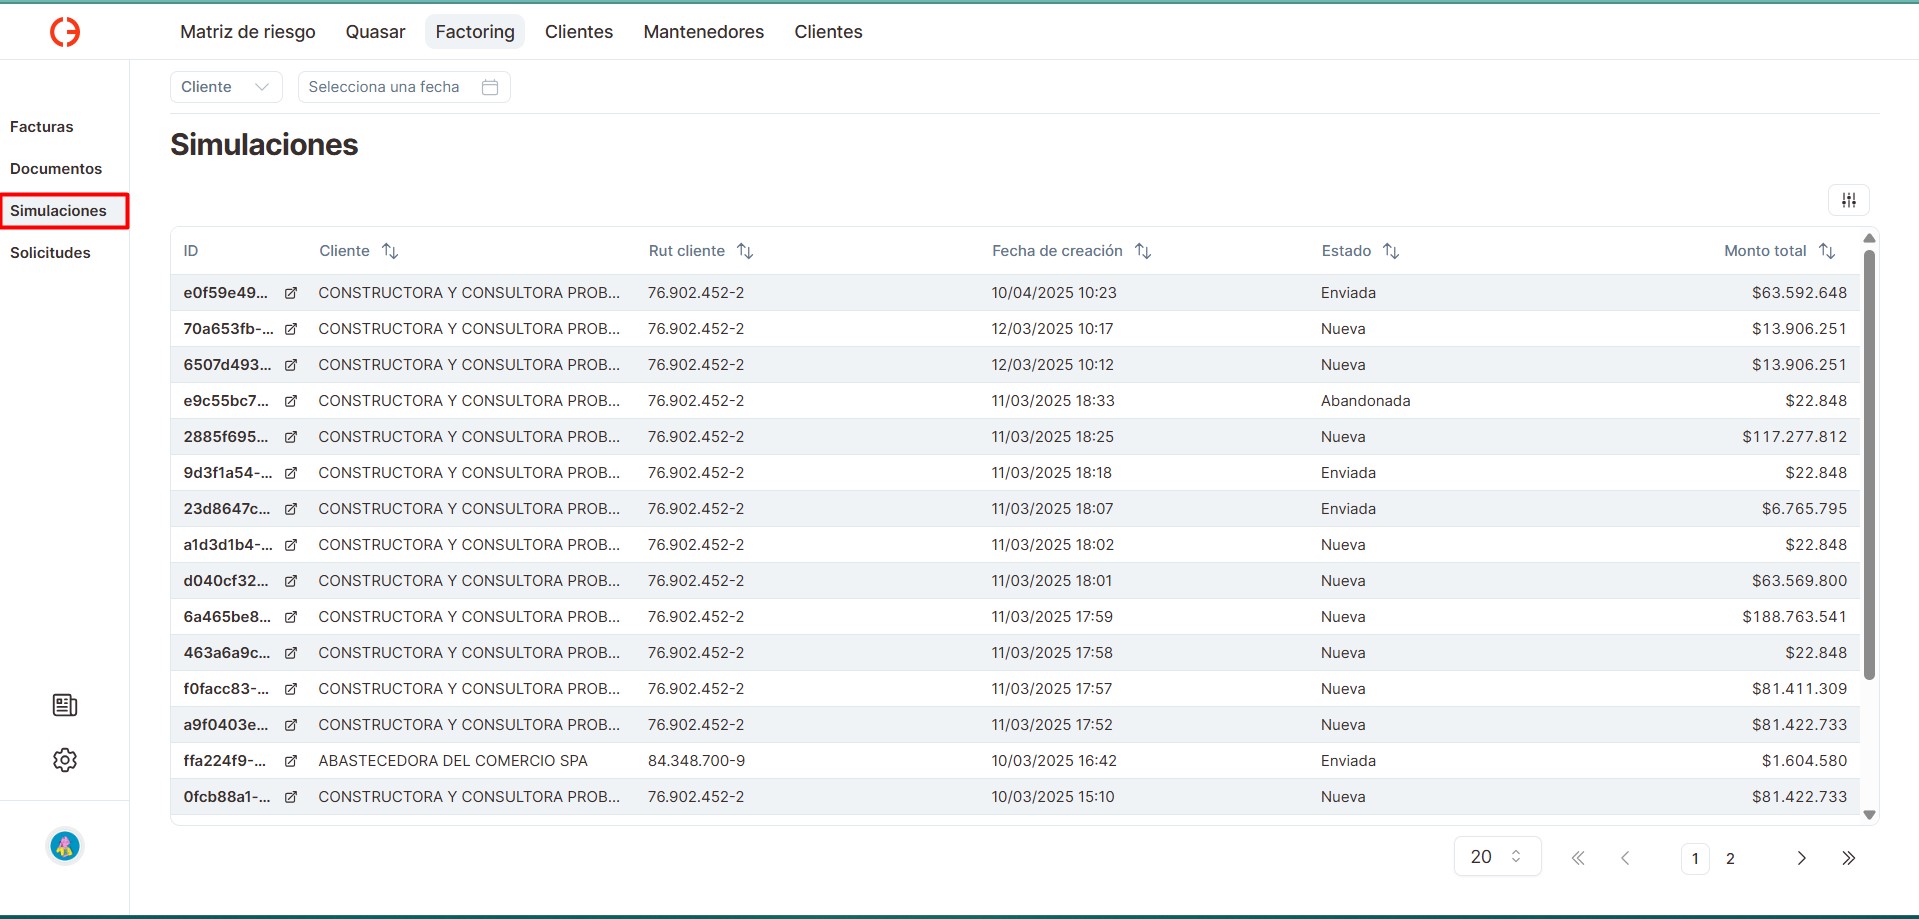Go to page 2 of results
Viewport: 1919px width, 919px height.
pyautogui.click(x=1730, y=859)
